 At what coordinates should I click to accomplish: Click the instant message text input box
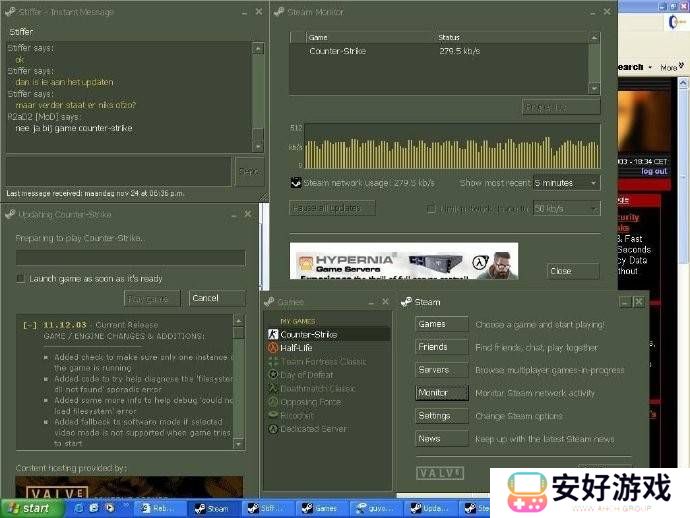pyautogui.click(x=118, y=171)
